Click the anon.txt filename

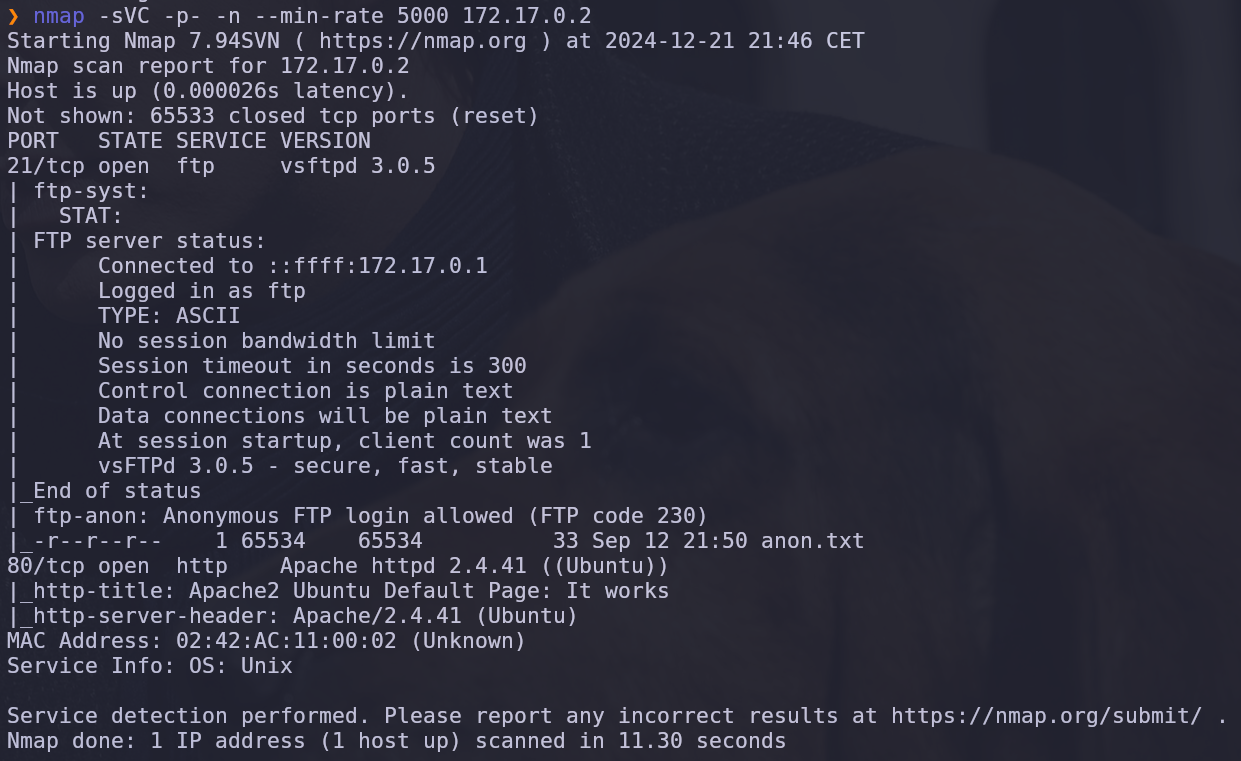tap(813, 541)
